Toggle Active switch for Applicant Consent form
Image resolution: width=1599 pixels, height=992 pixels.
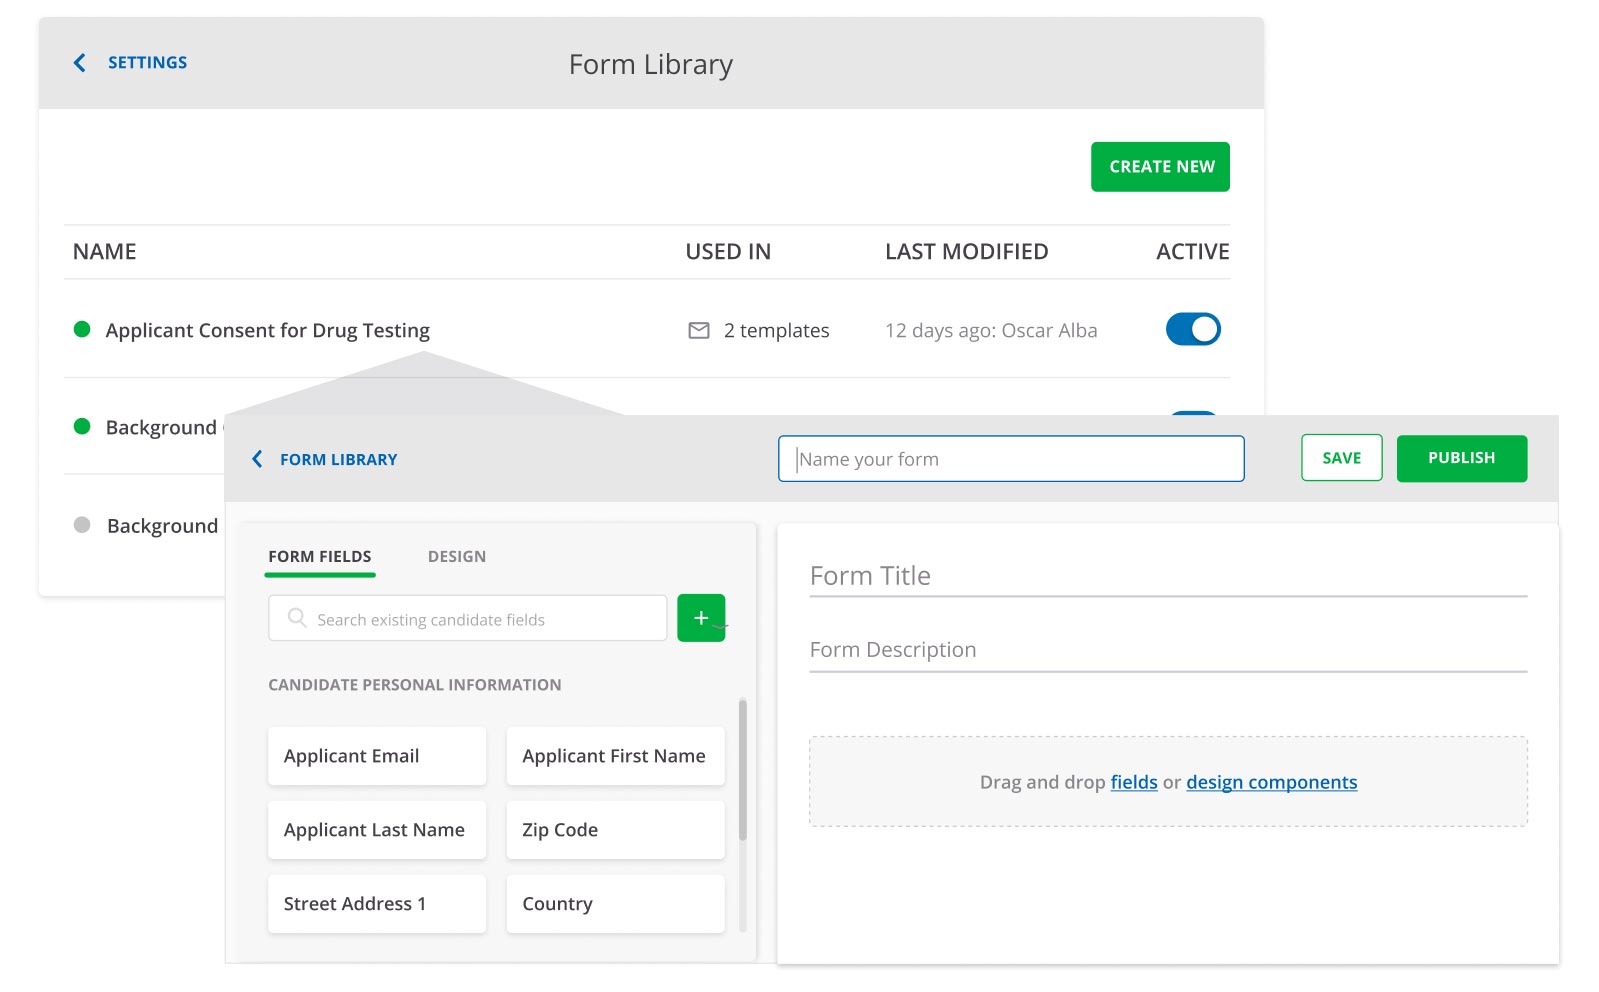pyautogui.click(x=1192, y=329)
